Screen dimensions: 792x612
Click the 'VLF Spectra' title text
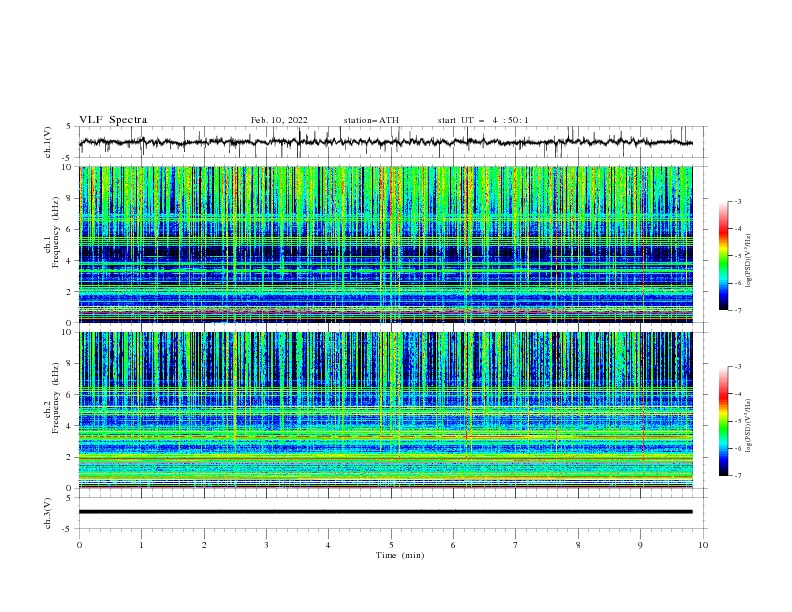pos(113,120)
